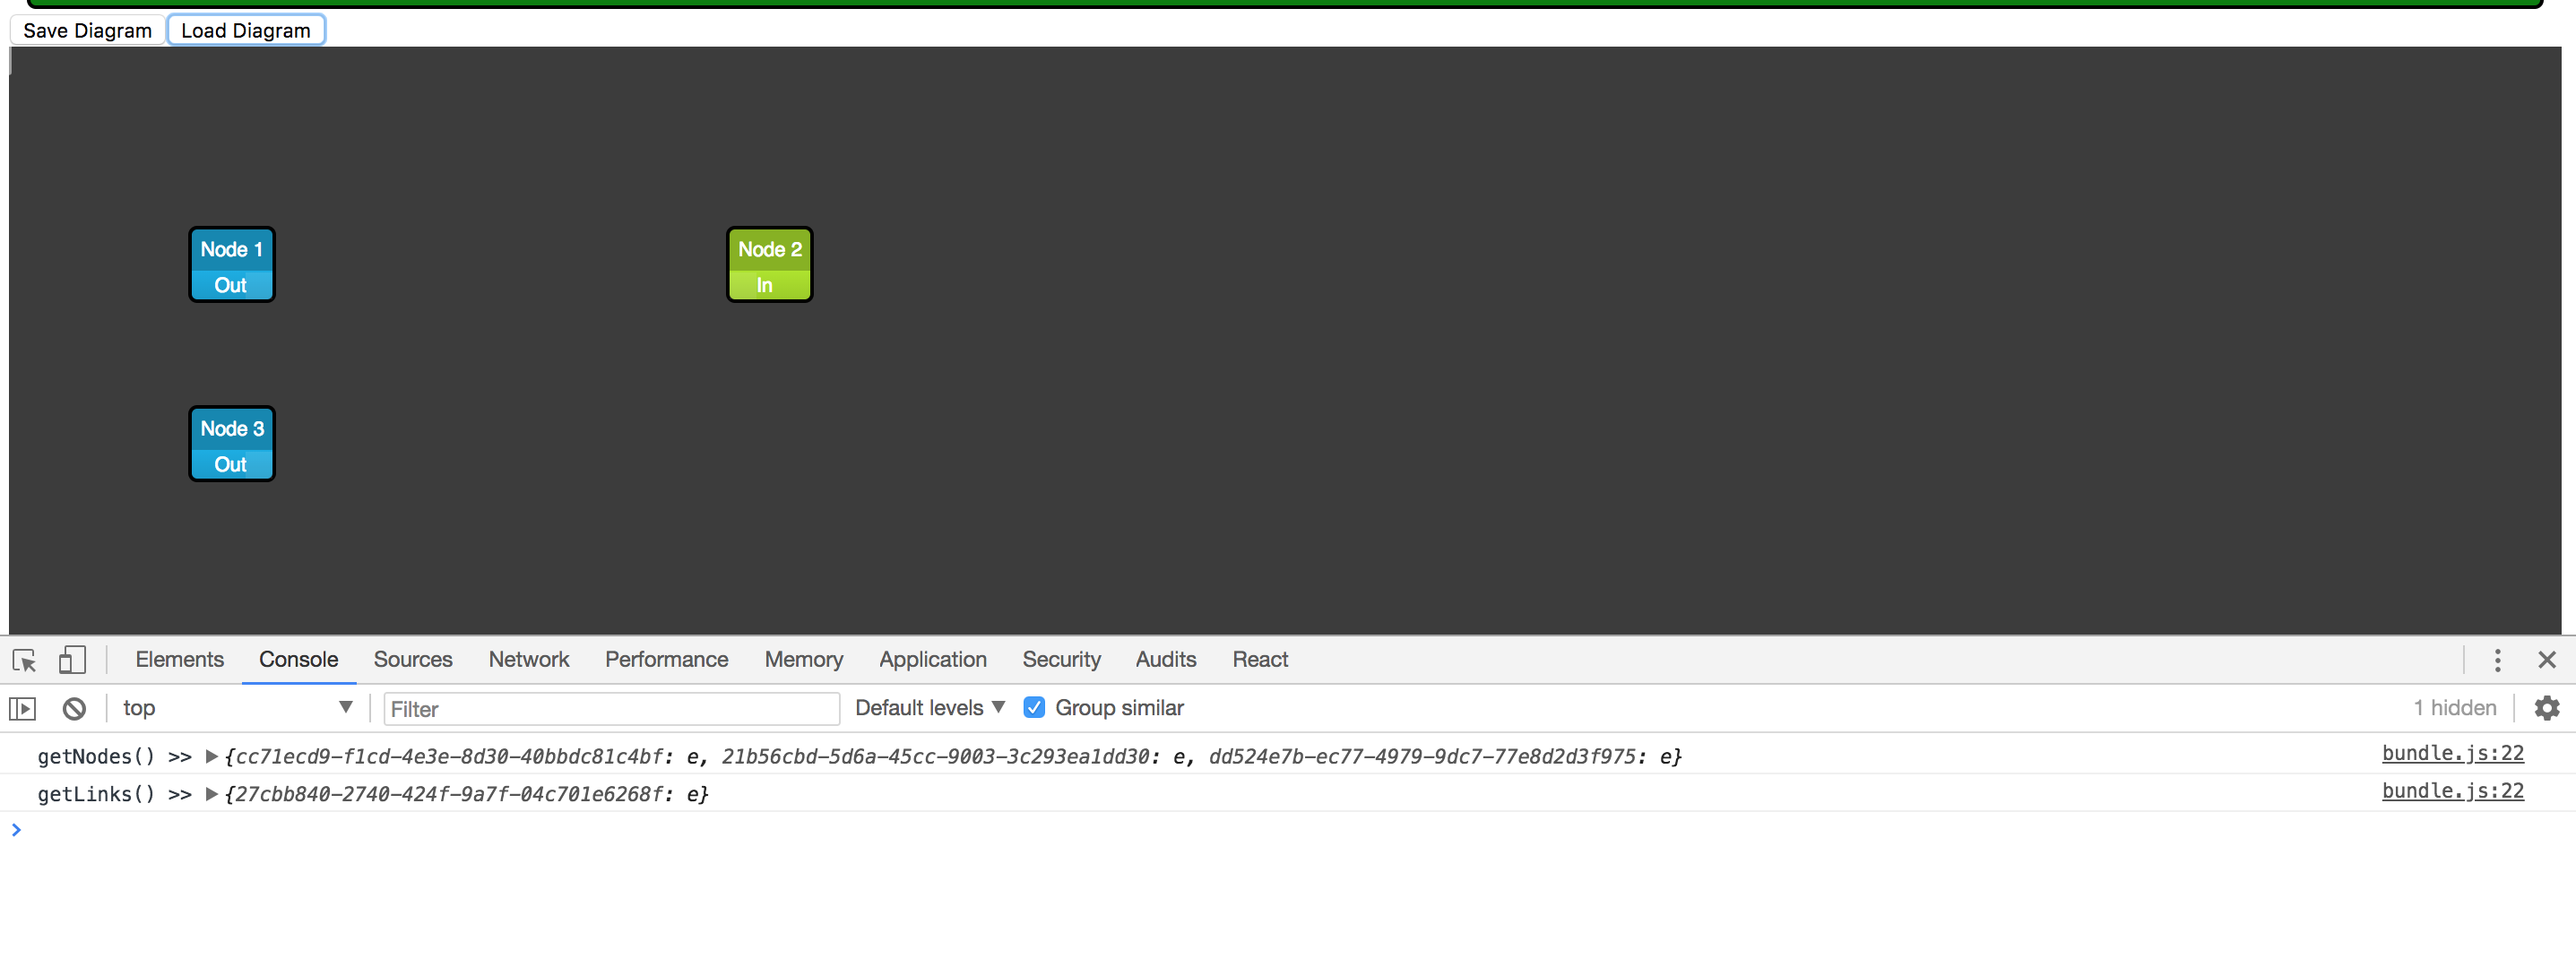This screenshot has height=959, width=2576.
Task: Click the inspect element picker icon
Action: (24, 660)
